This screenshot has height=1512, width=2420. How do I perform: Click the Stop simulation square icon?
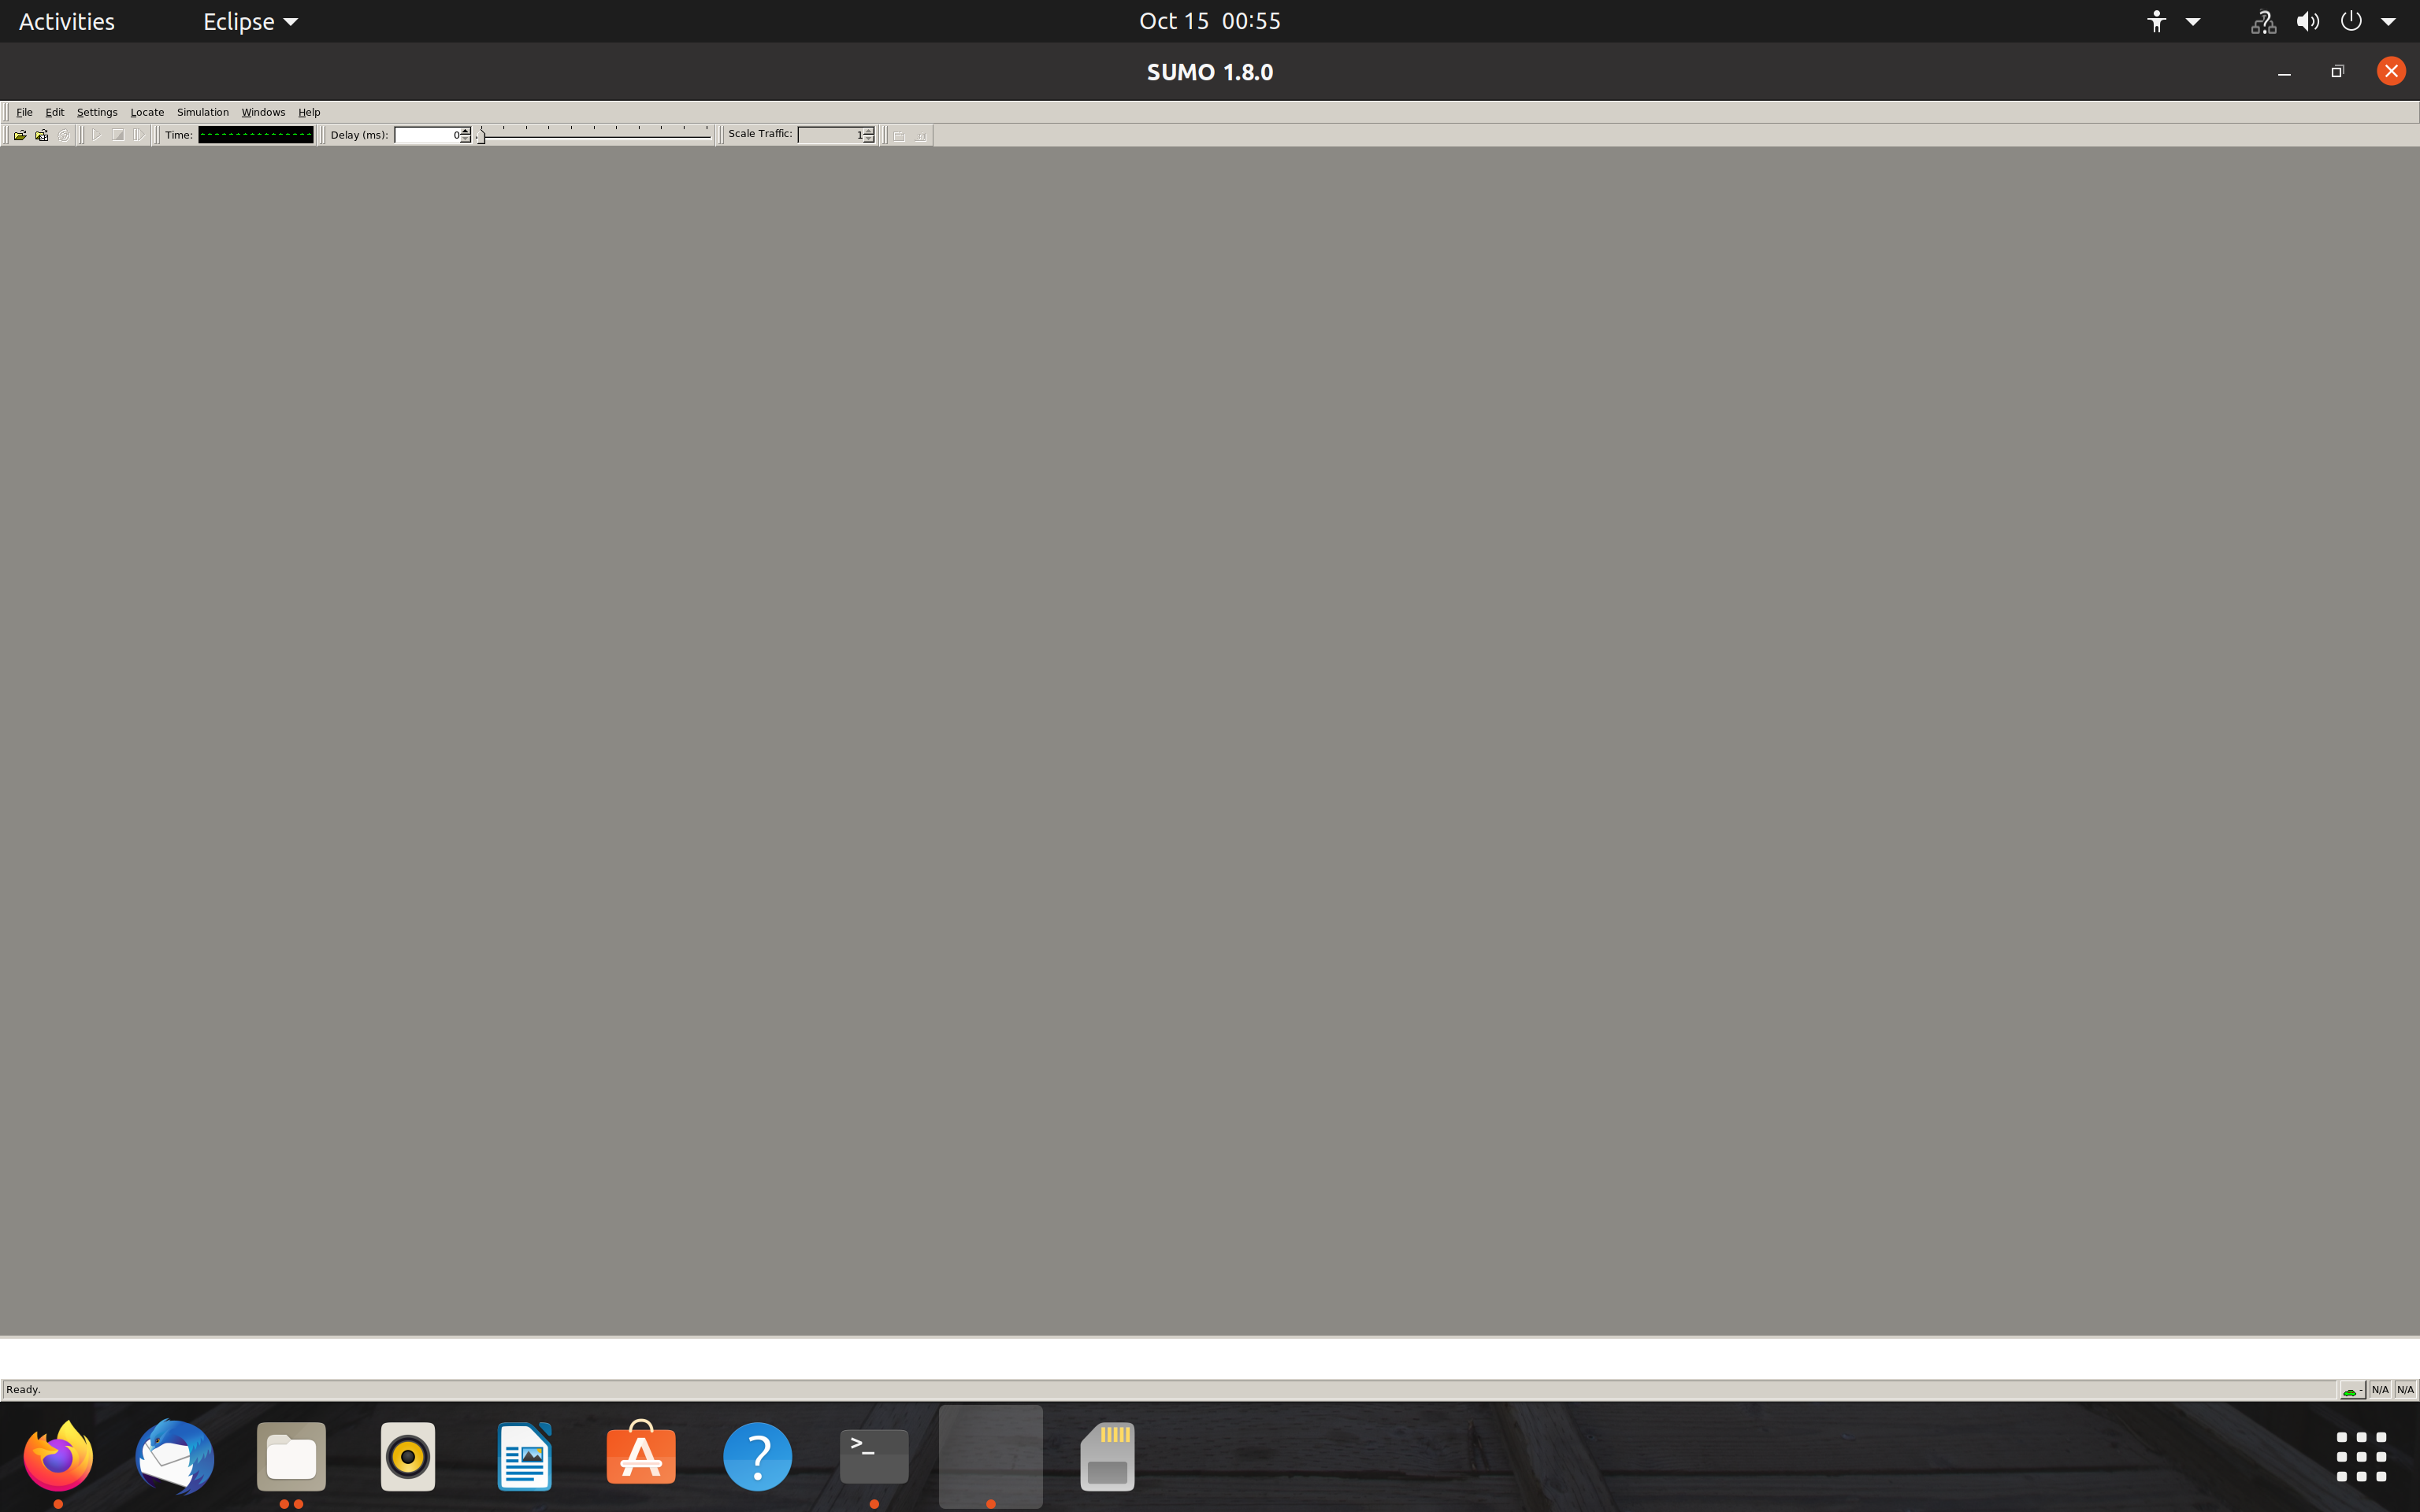[x=118, y=135]
